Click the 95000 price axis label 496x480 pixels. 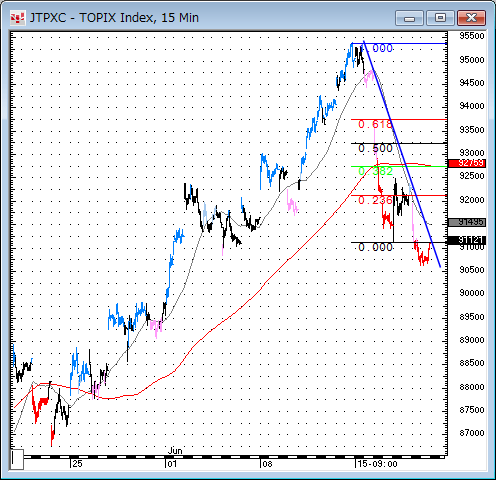[472, 60]
